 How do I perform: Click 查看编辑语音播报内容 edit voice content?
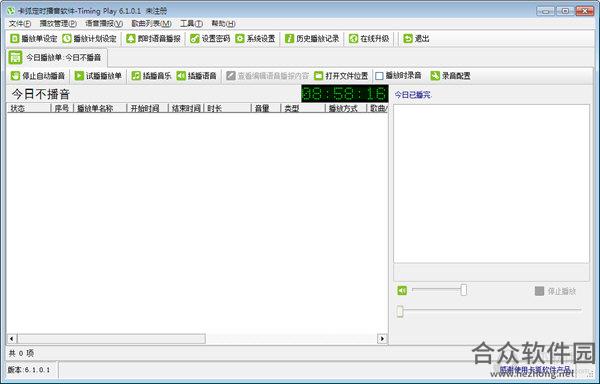[x=267, y=76]
